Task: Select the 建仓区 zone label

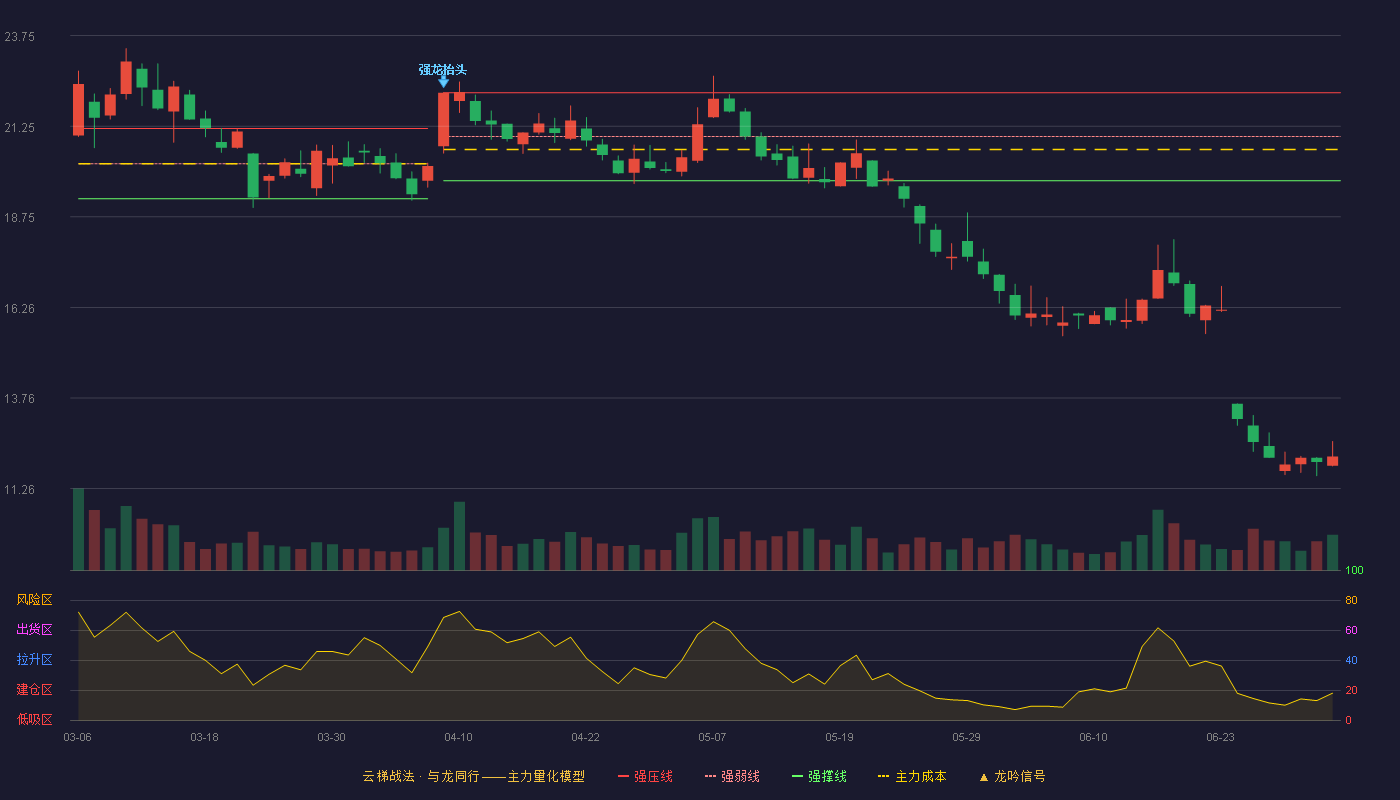Action: point(34,690)
